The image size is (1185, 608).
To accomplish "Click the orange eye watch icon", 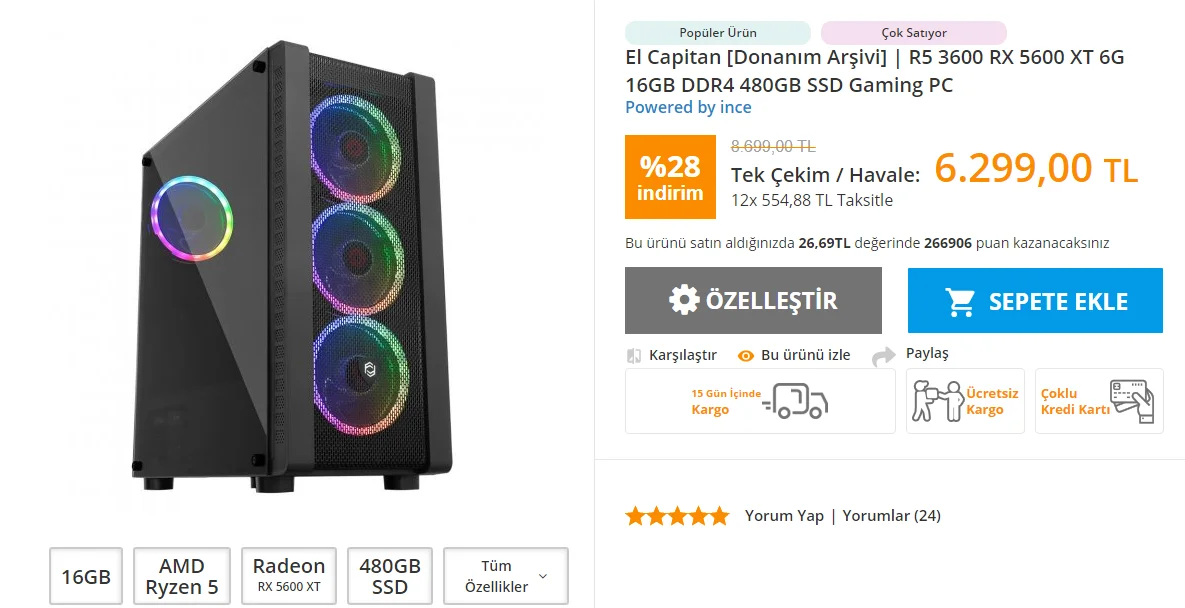I will tap(746, 355).
